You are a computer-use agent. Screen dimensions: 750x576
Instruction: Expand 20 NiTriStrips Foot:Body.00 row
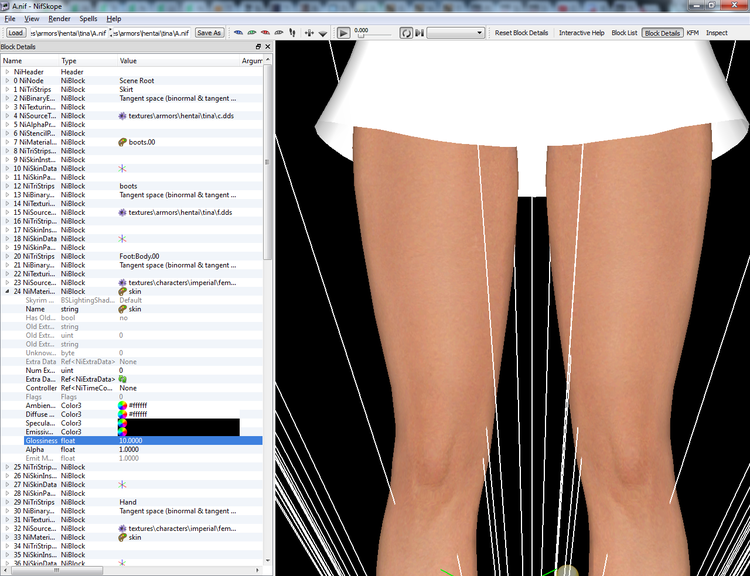[7, 256]
